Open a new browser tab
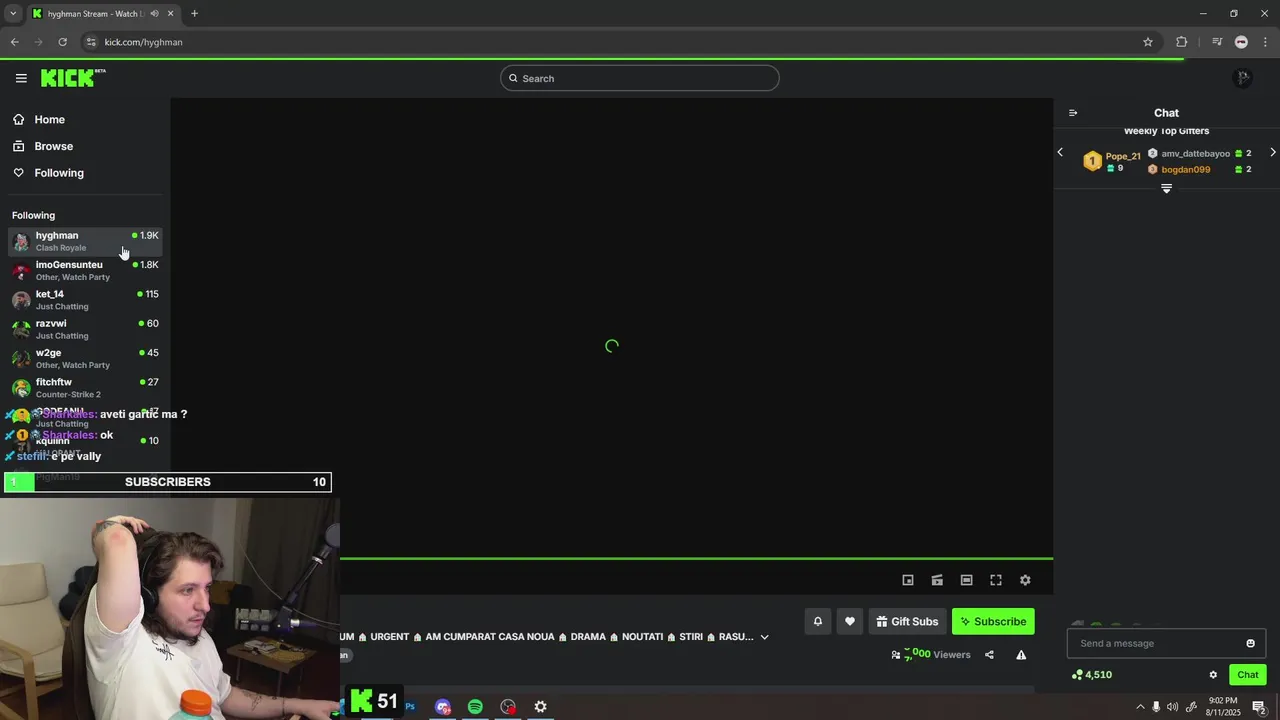Image resolution: width=1280 pixels, height=720 pixels. point(194,14)
